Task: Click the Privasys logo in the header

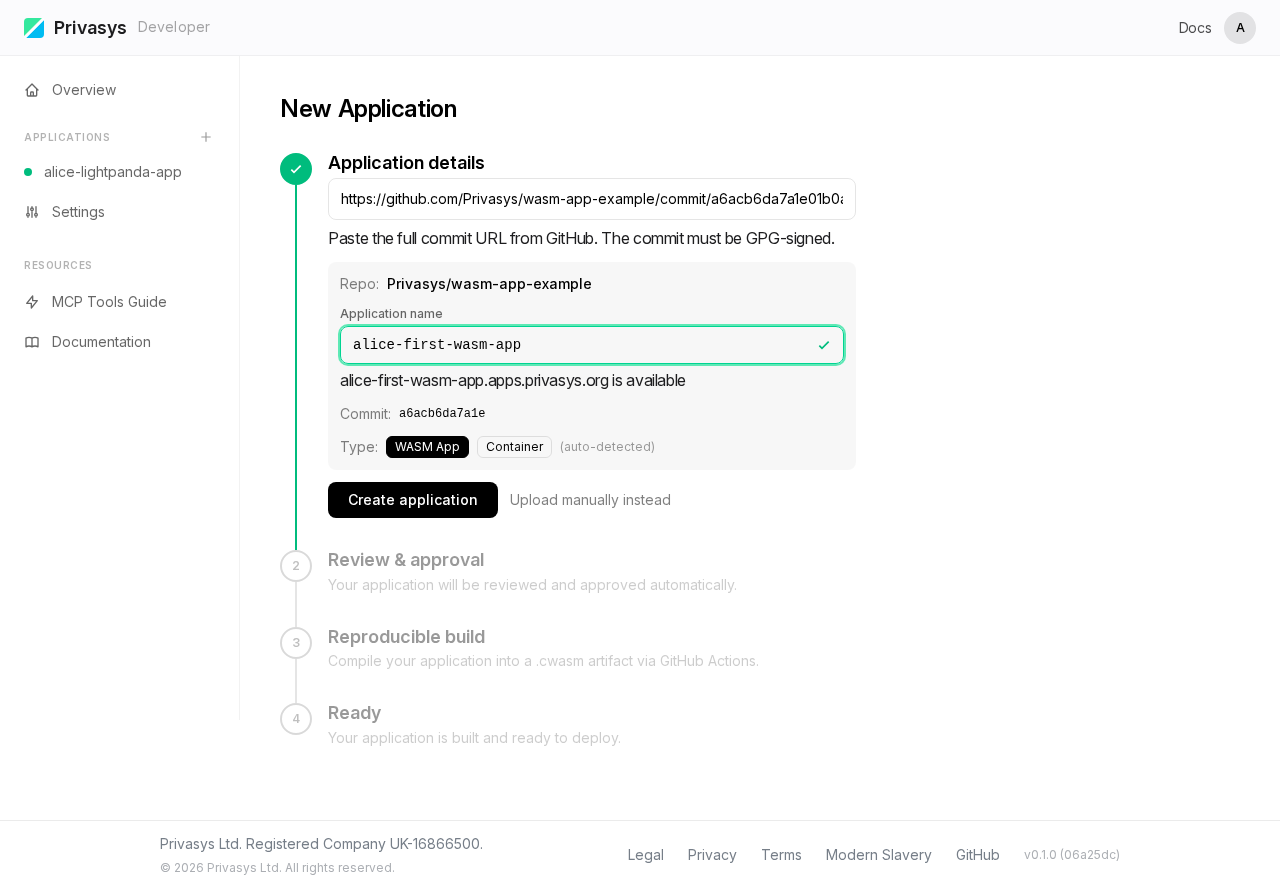Action: (36, 27)
